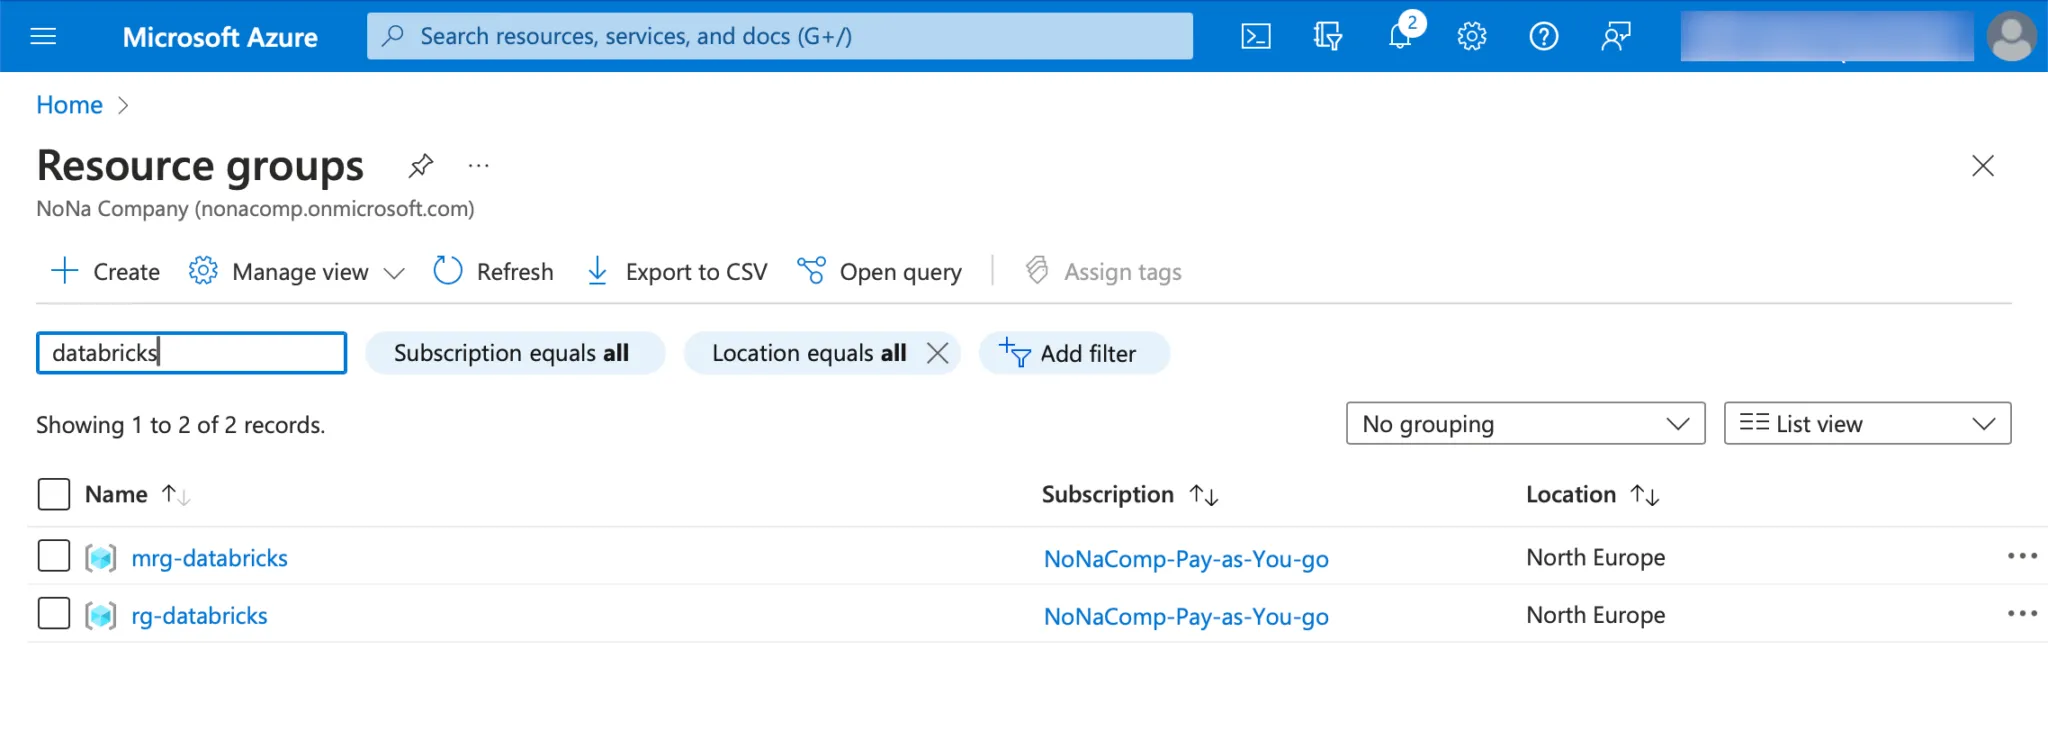Image resolution: width=2048 pixels, height=731 pixels.
Task: Open the hamburger portal menu
Action: coord(44,37)
